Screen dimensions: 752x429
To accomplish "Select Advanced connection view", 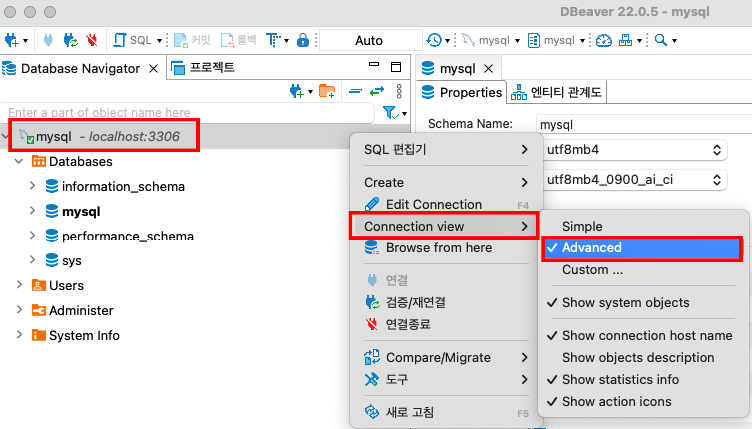I will [x=643, y=248].
